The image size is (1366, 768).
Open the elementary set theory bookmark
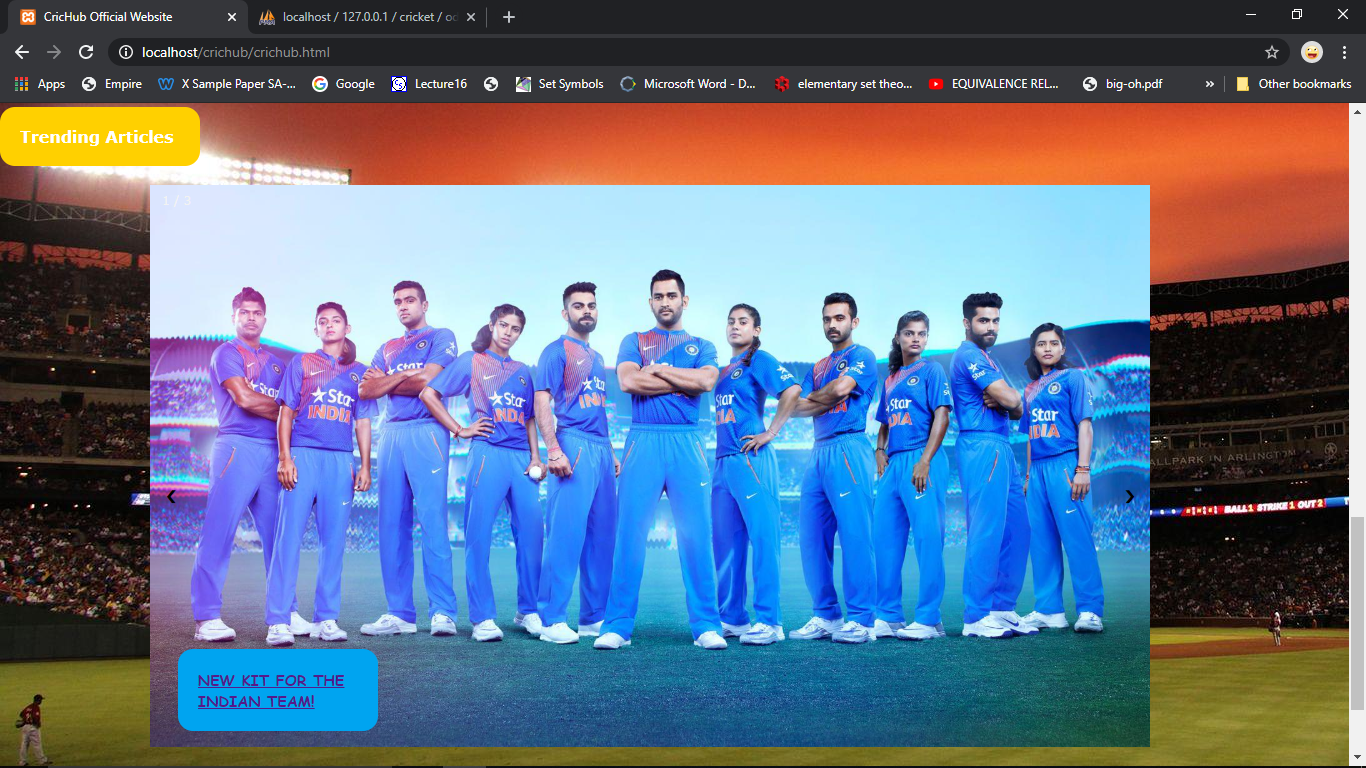point(843,84)
